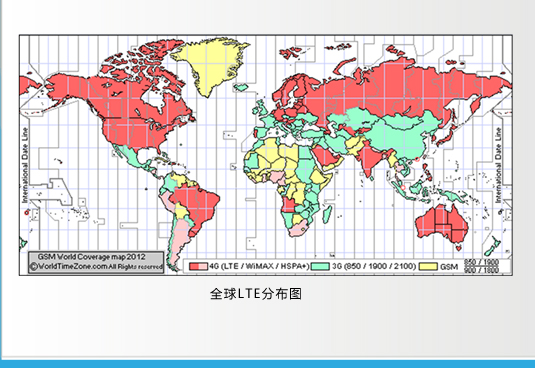Select the 4G (LTE / WiMAX / HSPA+) legend label
The height and width of the screenshot is (368, 535).
click(259, 266)
